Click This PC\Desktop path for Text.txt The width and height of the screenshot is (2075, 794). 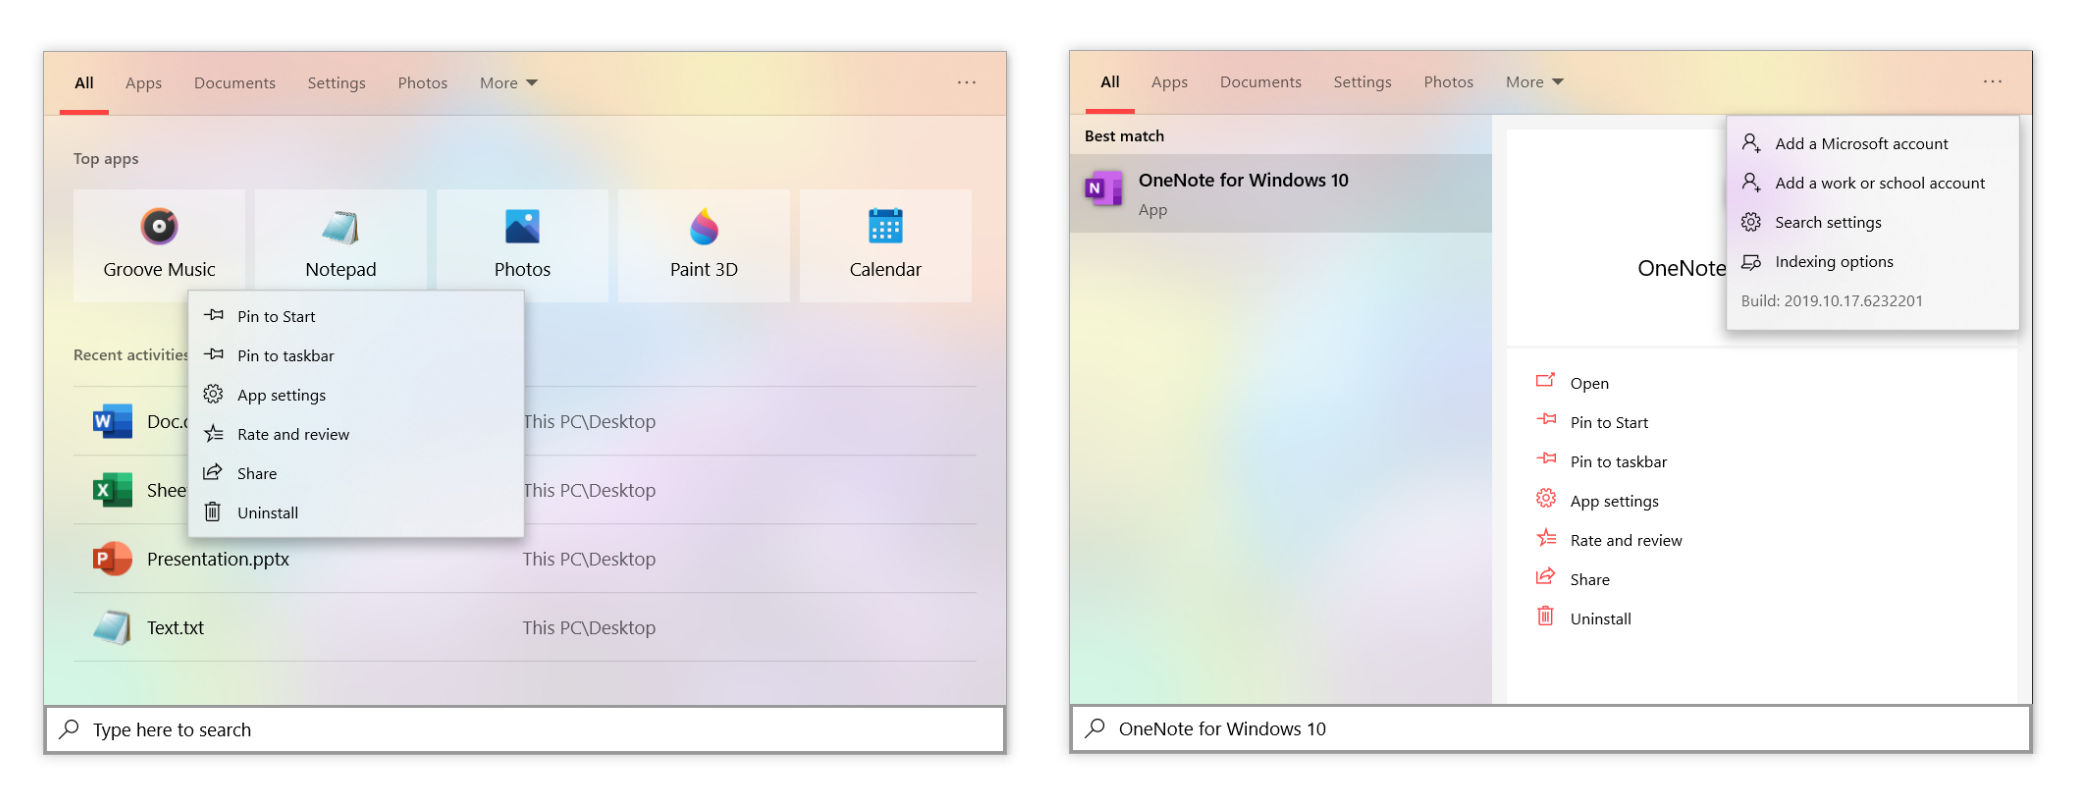click(589, 628)
